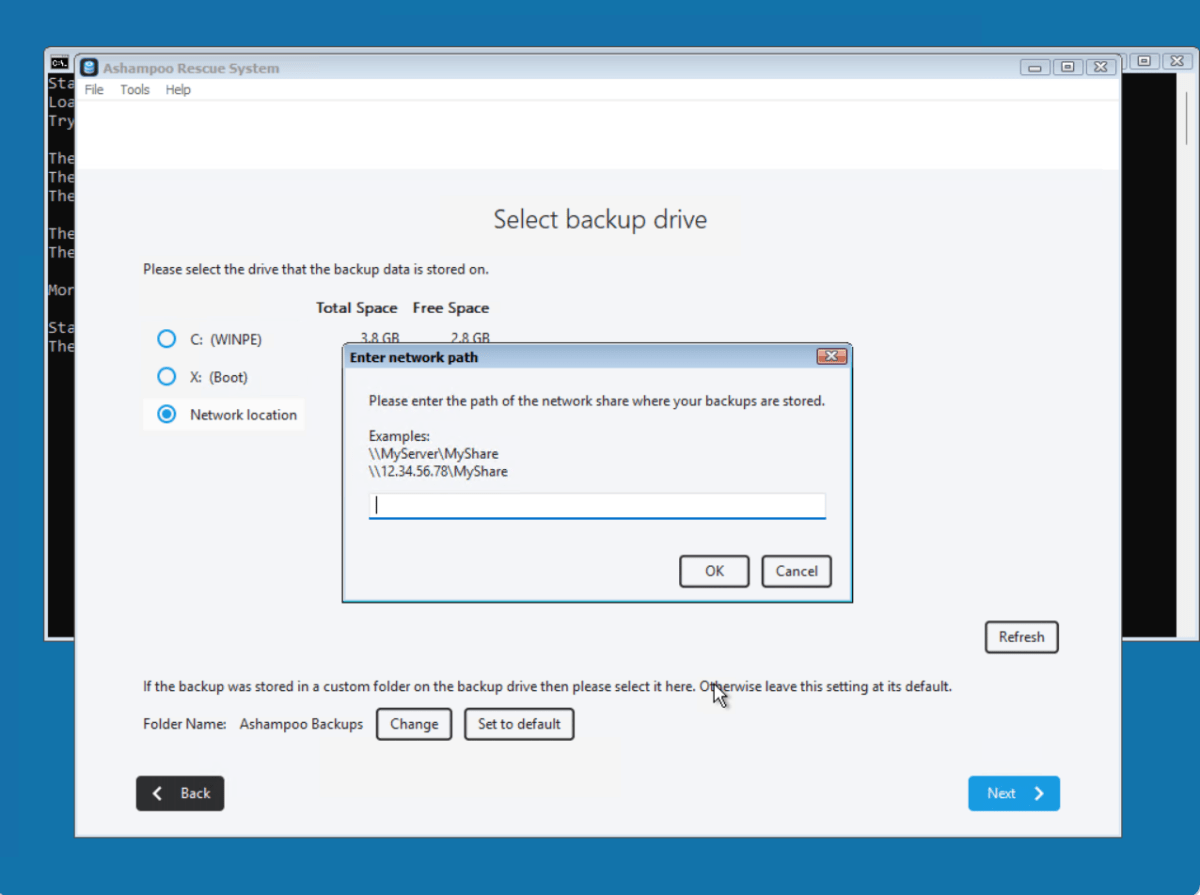Click the command prompt icon in background window
The image size is (1200, 895).
pyautogui.click(x=59, y=63)
